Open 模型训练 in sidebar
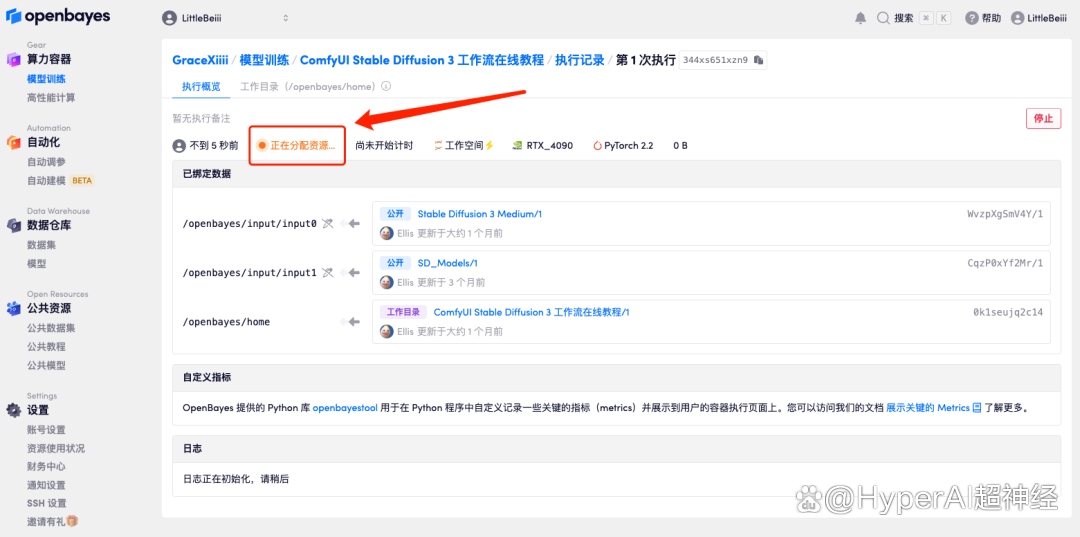1080x537 pixels. [x=47, y=79]
